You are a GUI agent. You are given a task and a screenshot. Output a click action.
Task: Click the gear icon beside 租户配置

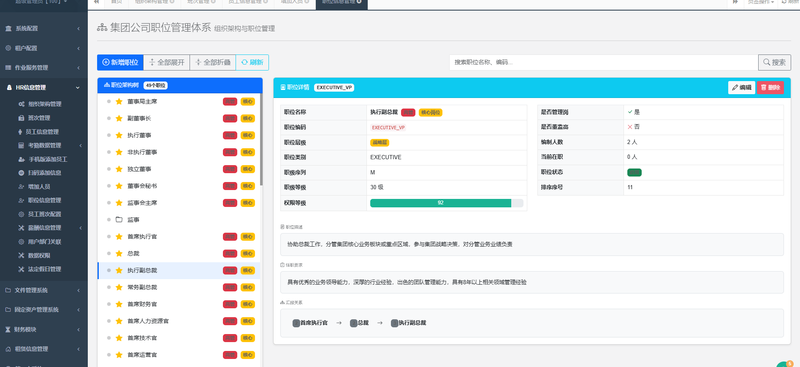coord(8,48)
